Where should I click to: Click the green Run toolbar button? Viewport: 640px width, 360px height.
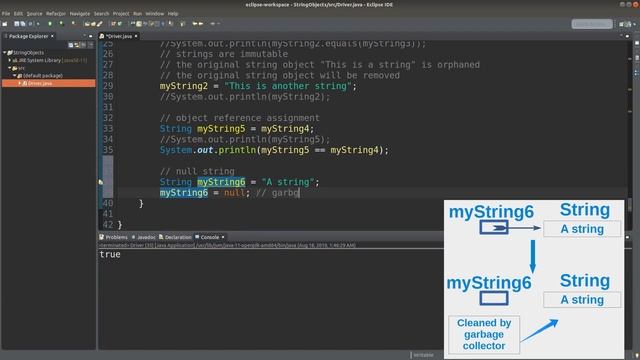tap(50, 24)
